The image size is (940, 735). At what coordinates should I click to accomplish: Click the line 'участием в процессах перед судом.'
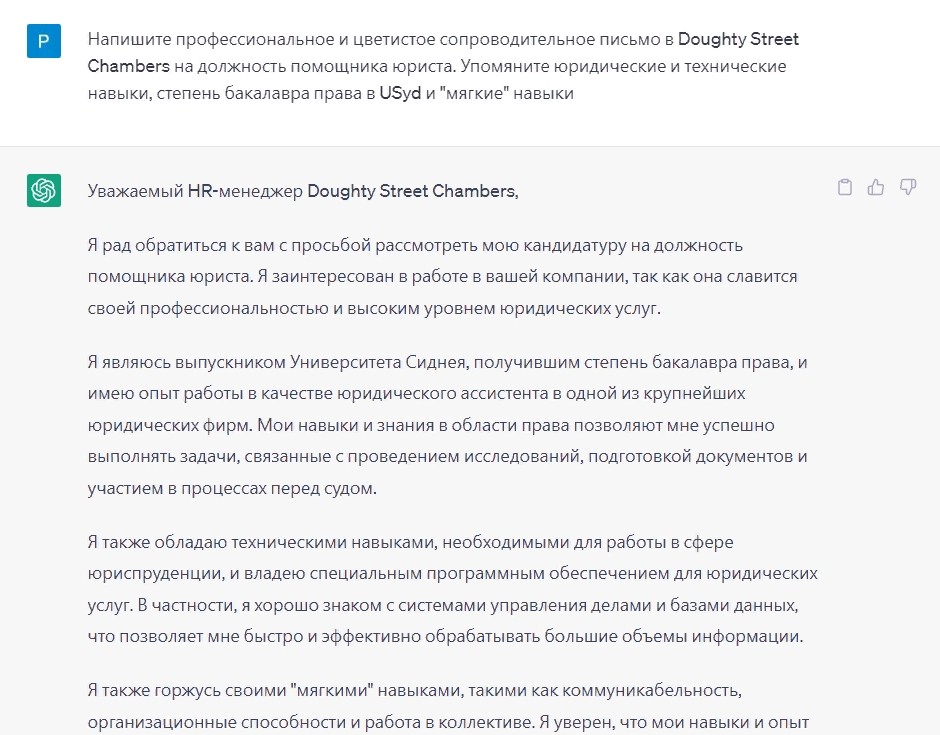point(232,488)
